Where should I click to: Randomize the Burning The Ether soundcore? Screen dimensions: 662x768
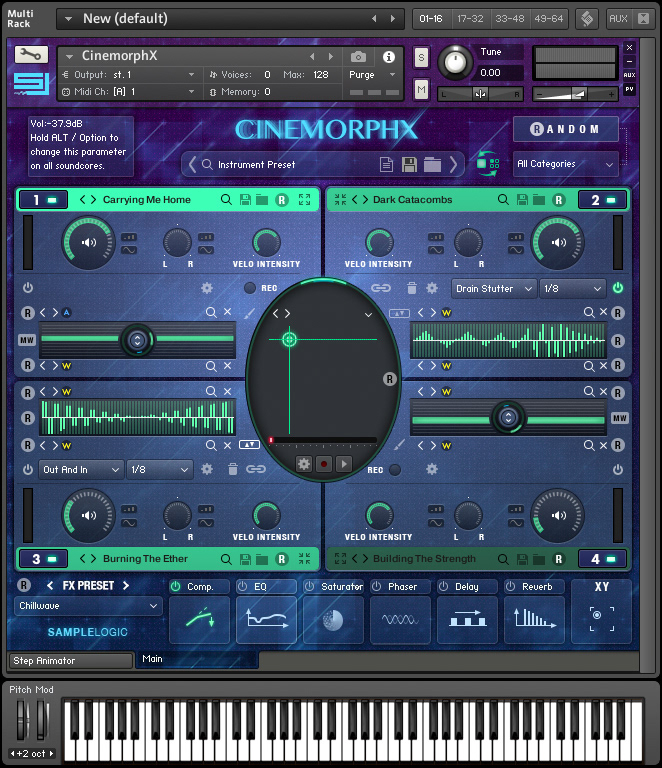point(282,559)
